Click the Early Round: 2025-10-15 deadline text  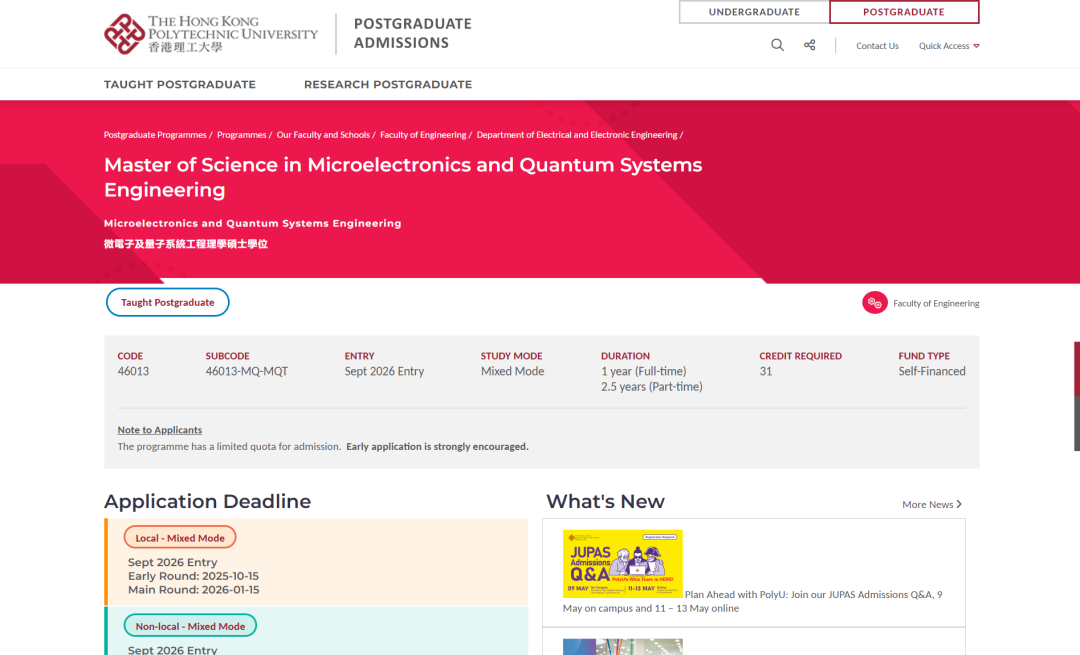(194, 576)
